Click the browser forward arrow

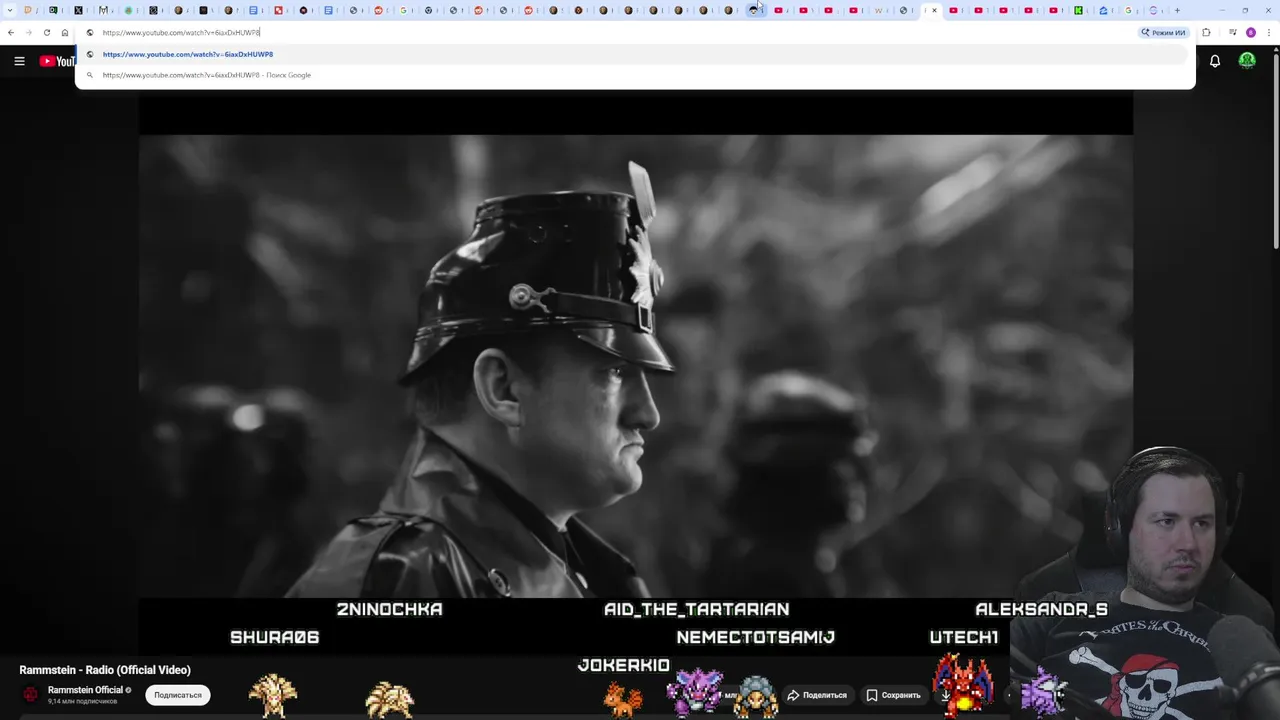click(28, 32)
